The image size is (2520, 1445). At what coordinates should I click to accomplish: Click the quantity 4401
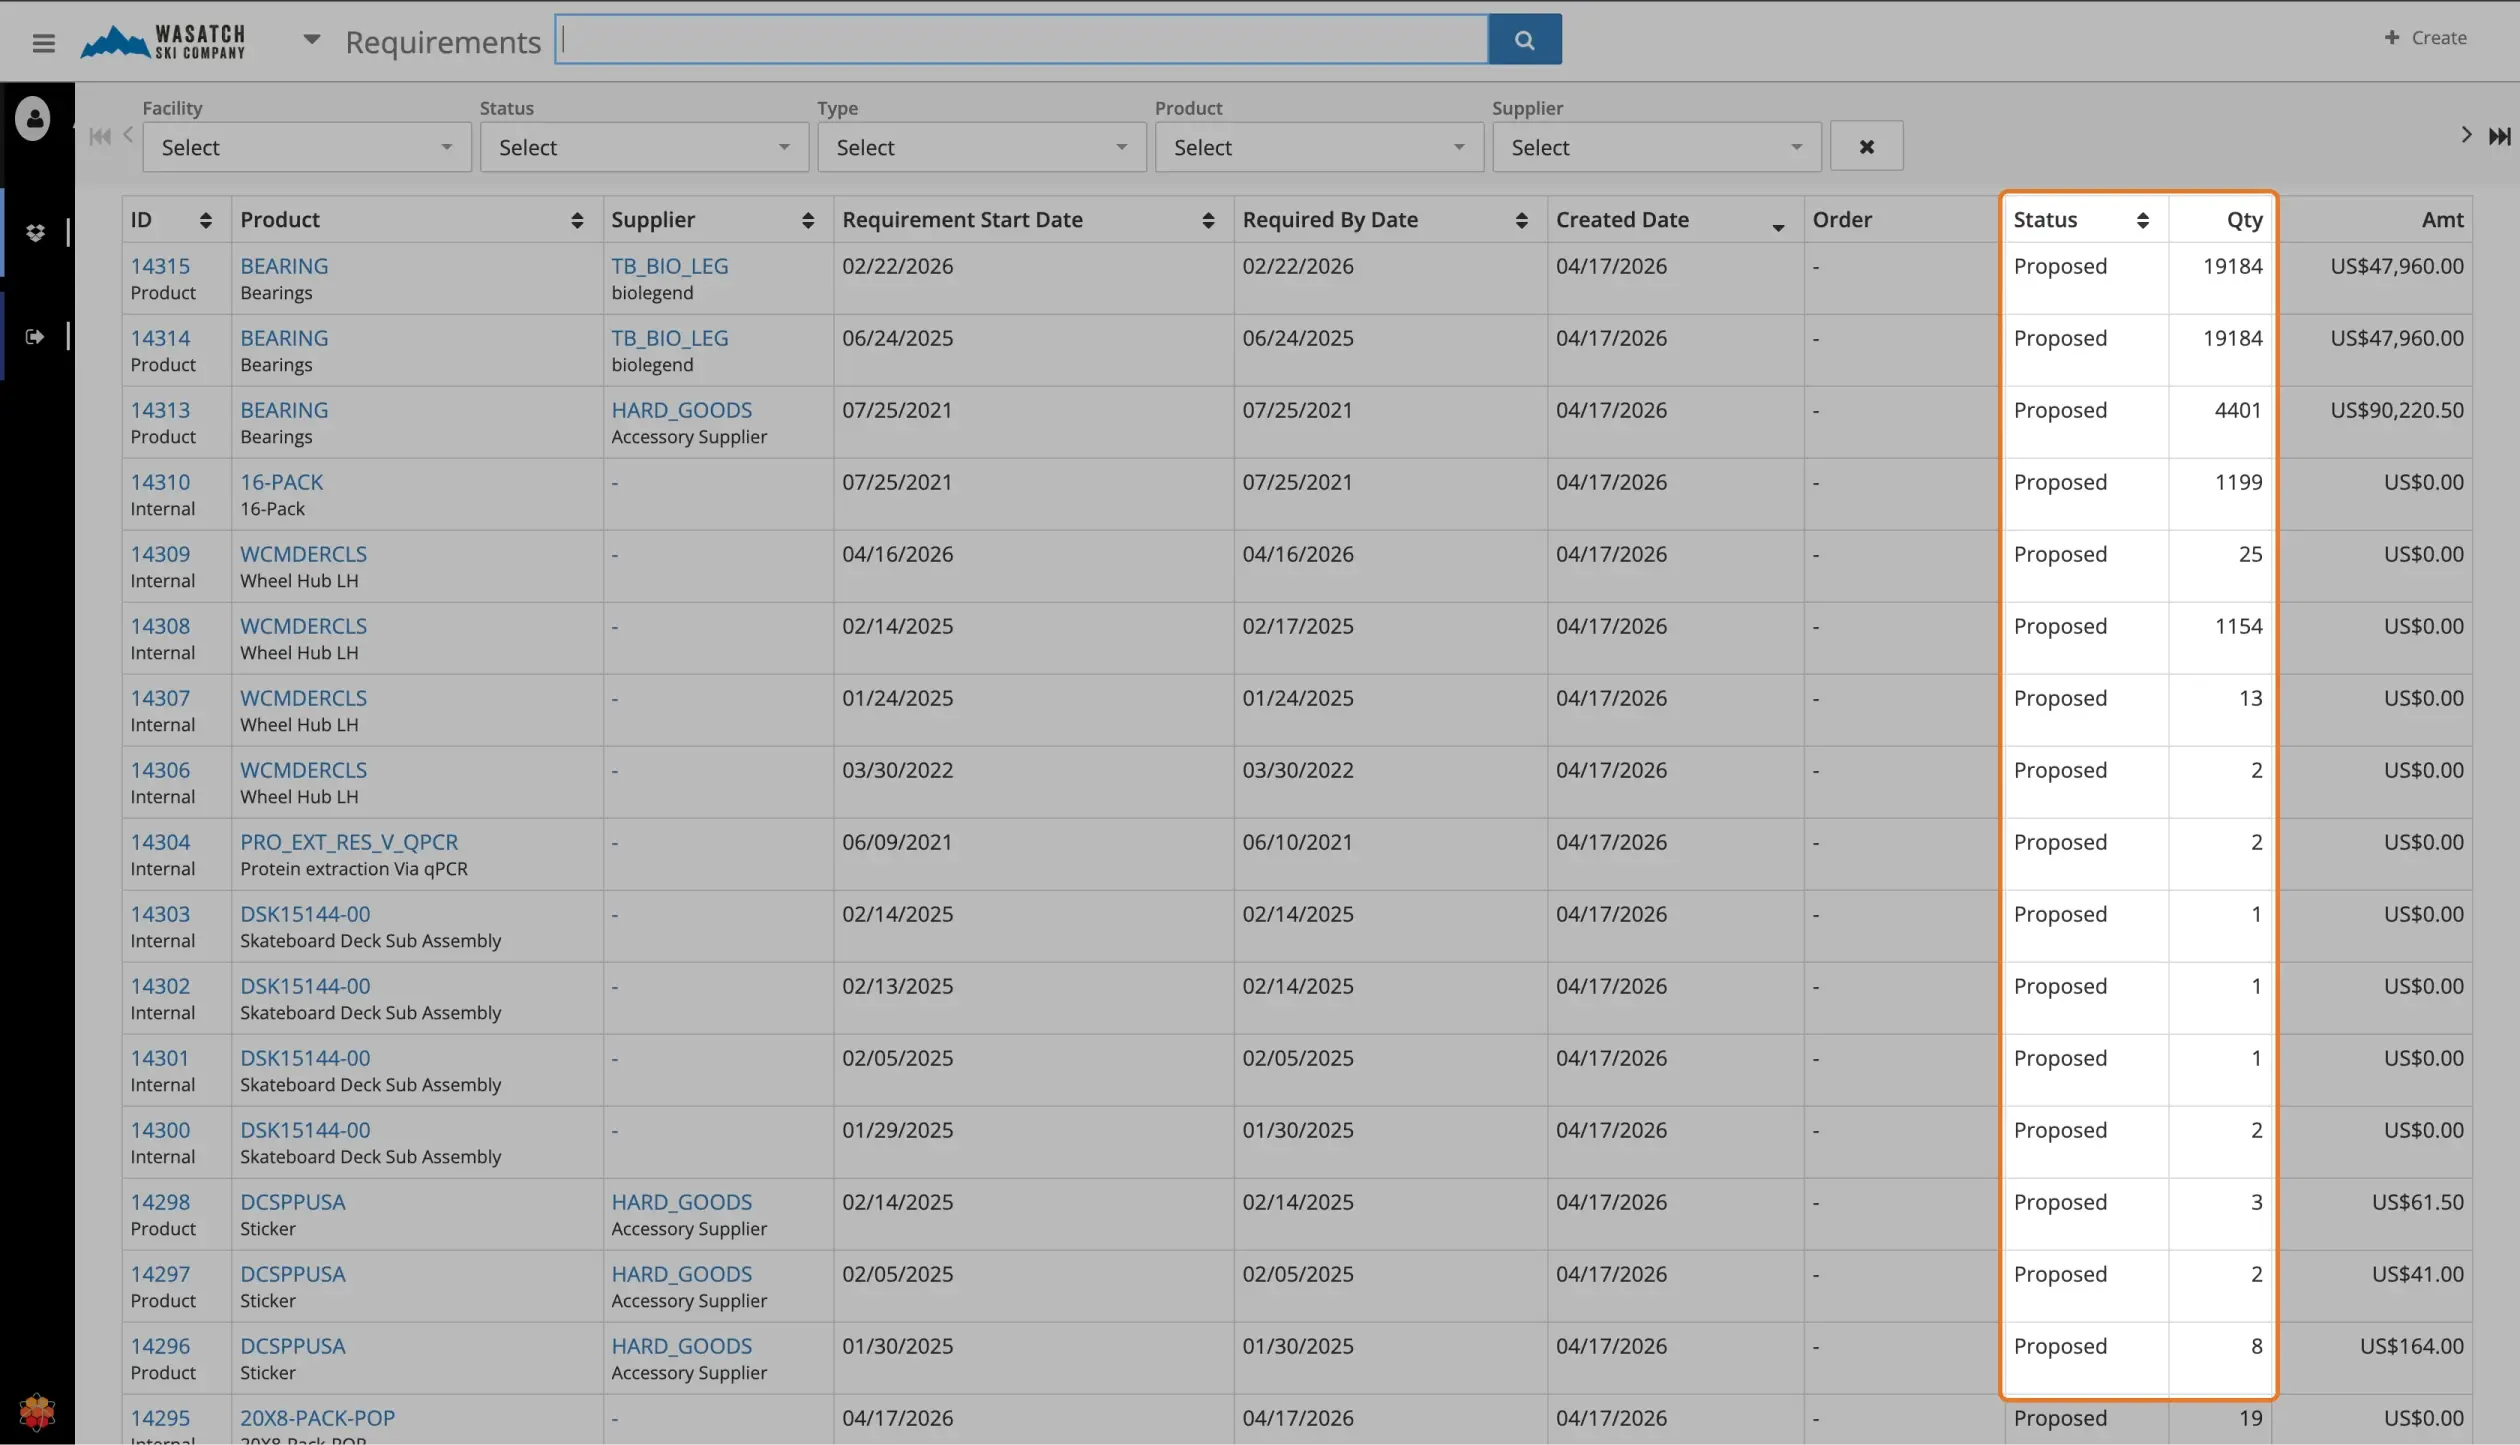2238,410
